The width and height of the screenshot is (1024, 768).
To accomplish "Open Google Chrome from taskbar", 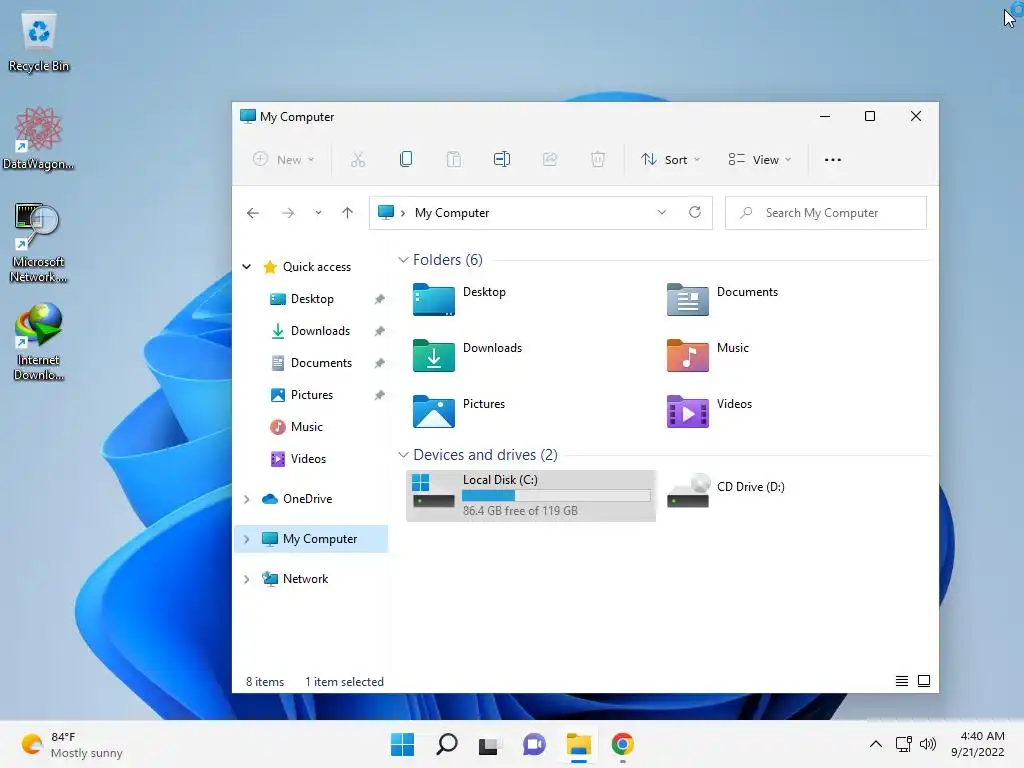I will 622,744.
